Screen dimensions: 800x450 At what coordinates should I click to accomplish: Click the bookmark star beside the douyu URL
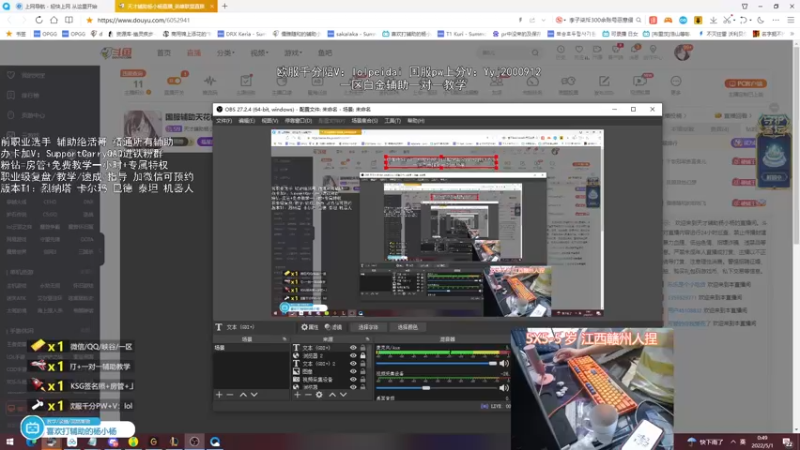pyautogui.click(x=89, y=20)
